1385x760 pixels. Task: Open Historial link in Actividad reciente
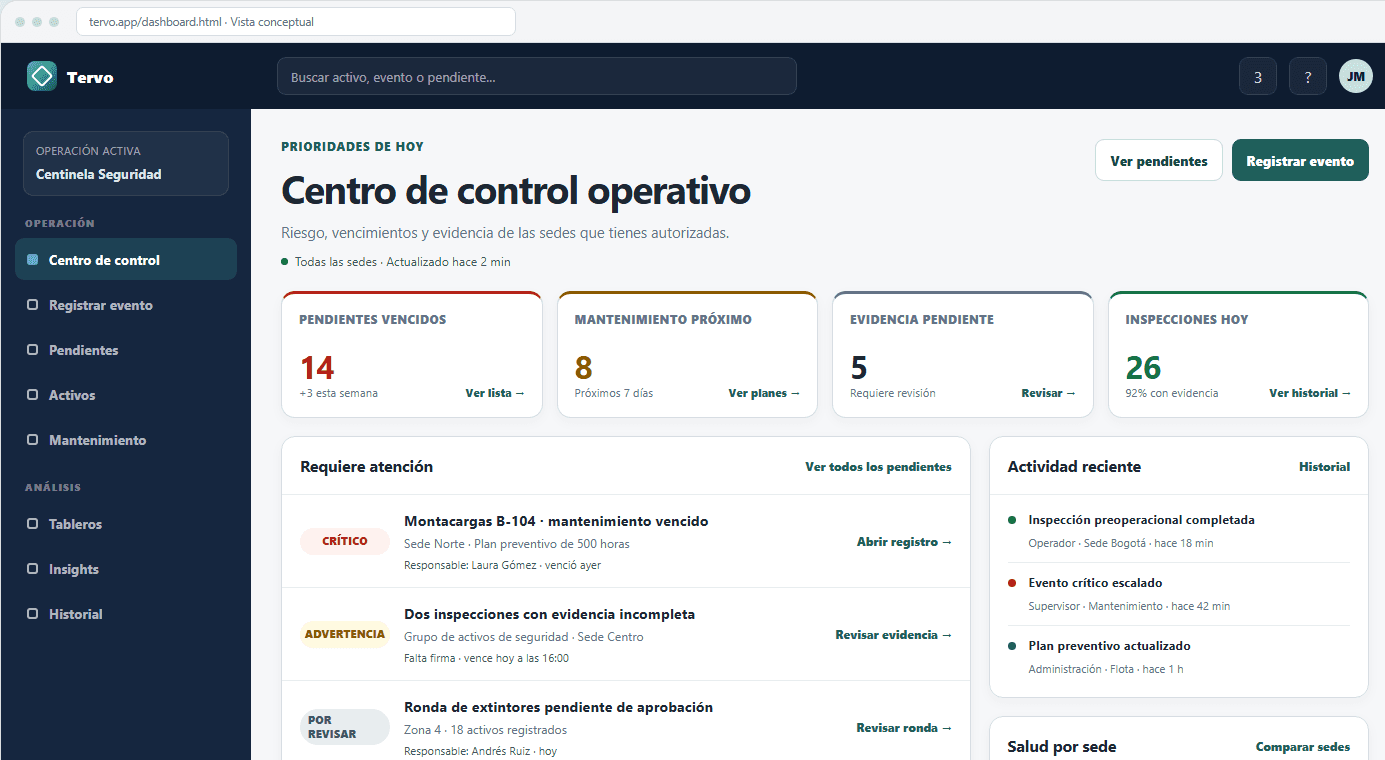pos(1324,466)
